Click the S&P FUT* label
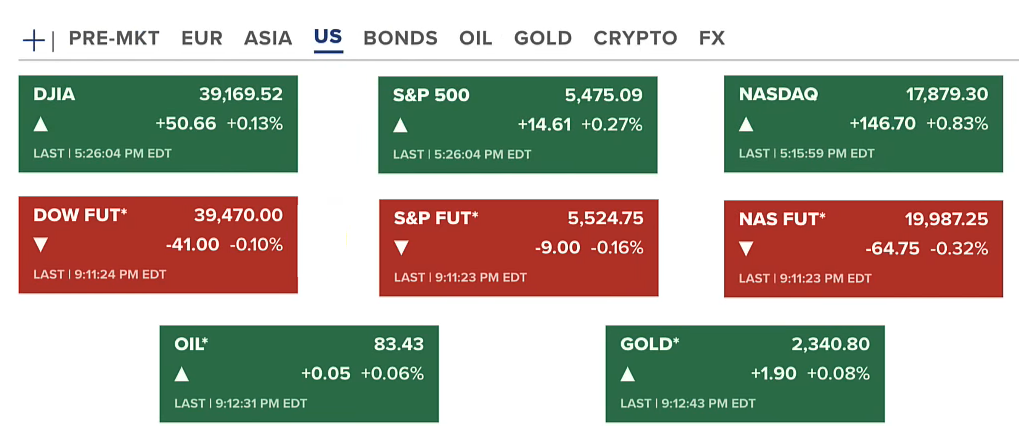This screenshot has width=1019, height=438. point(436,218)
